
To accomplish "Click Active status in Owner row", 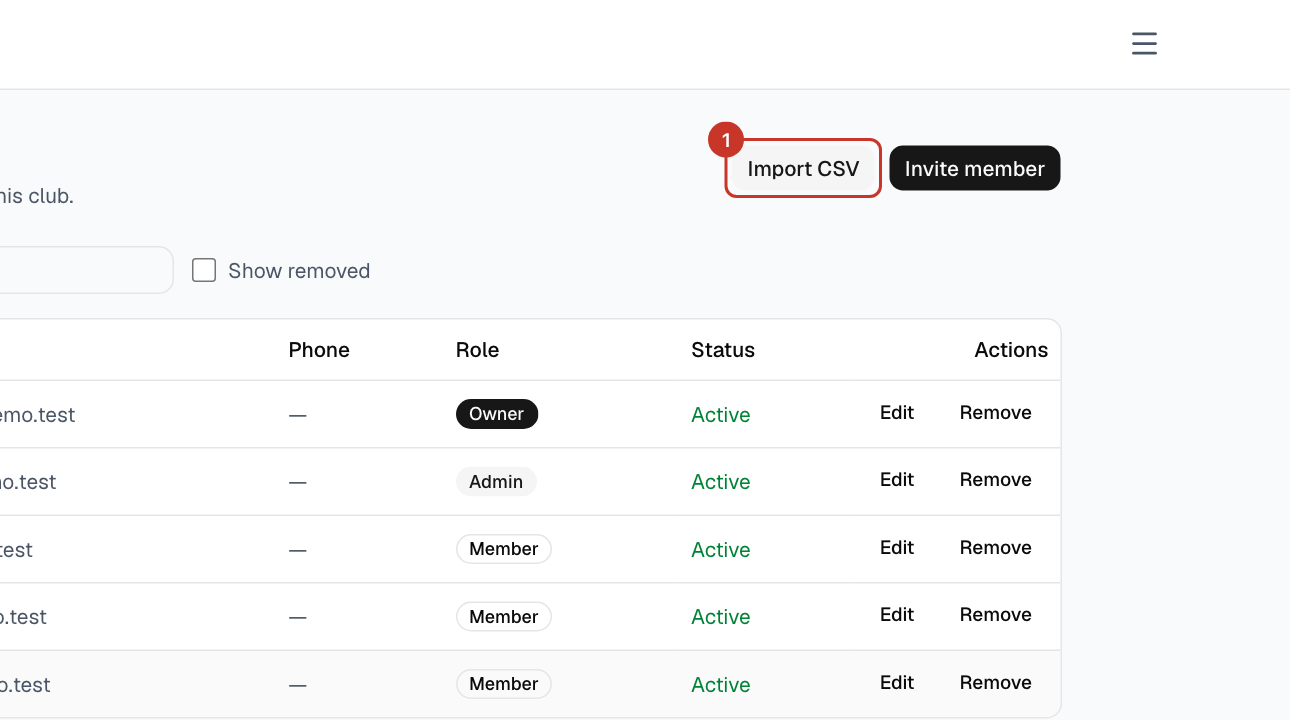I will click(721, 415).
